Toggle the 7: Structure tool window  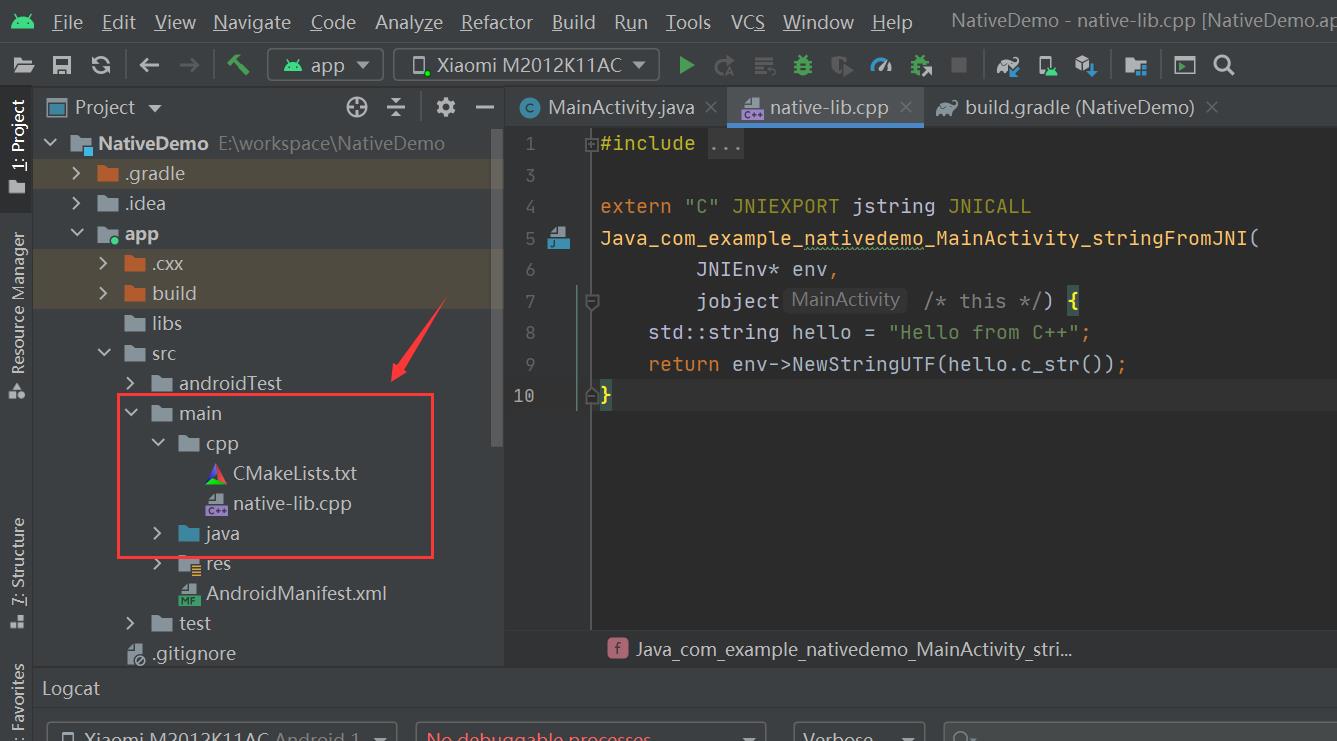17,572
